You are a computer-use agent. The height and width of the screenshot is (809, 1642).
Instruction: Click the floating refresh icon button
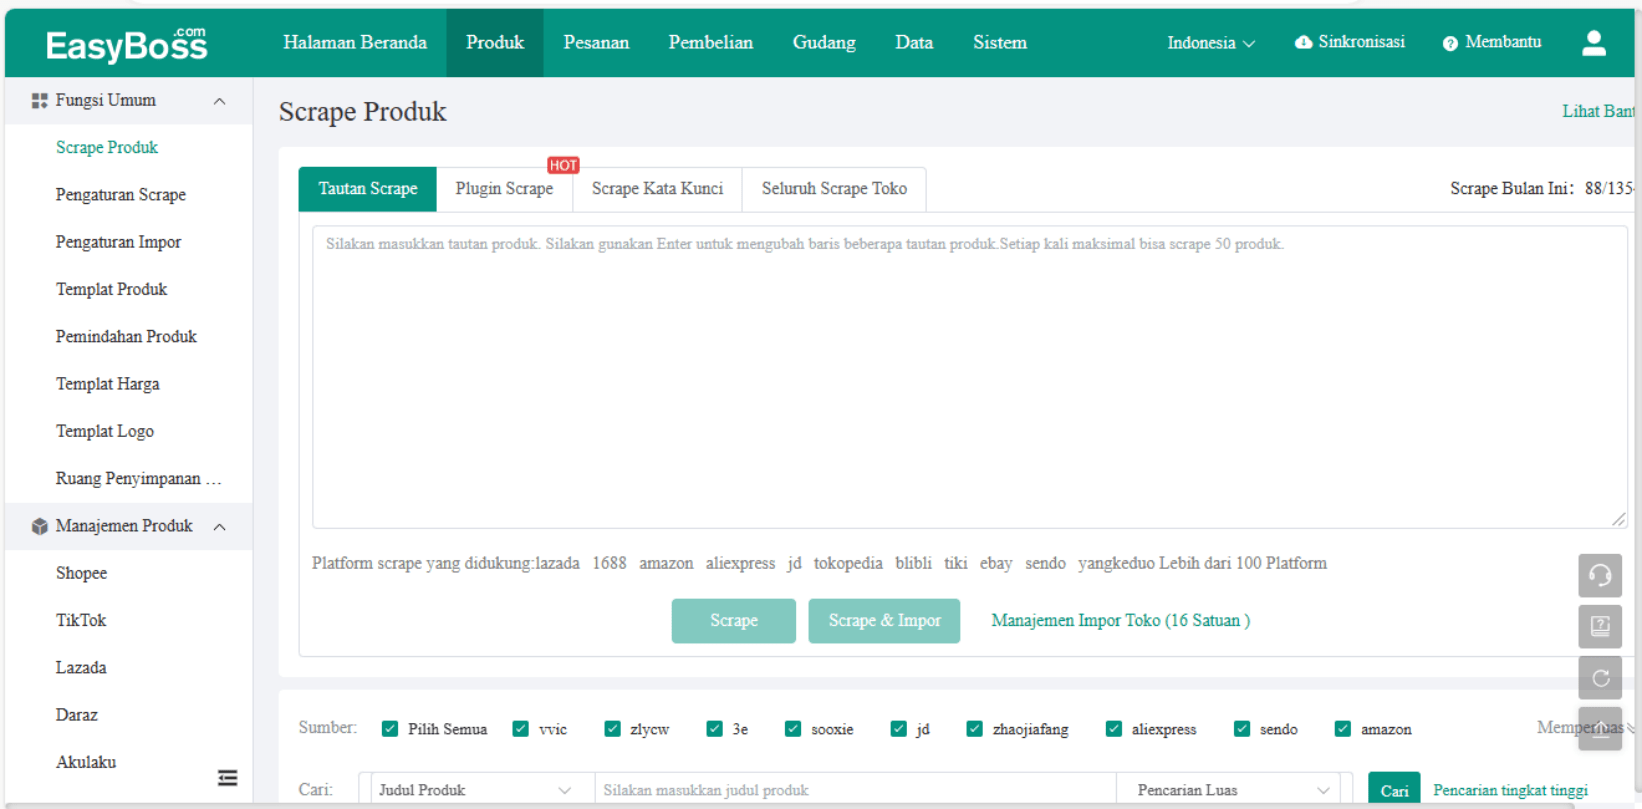[x=1600, y=678]
